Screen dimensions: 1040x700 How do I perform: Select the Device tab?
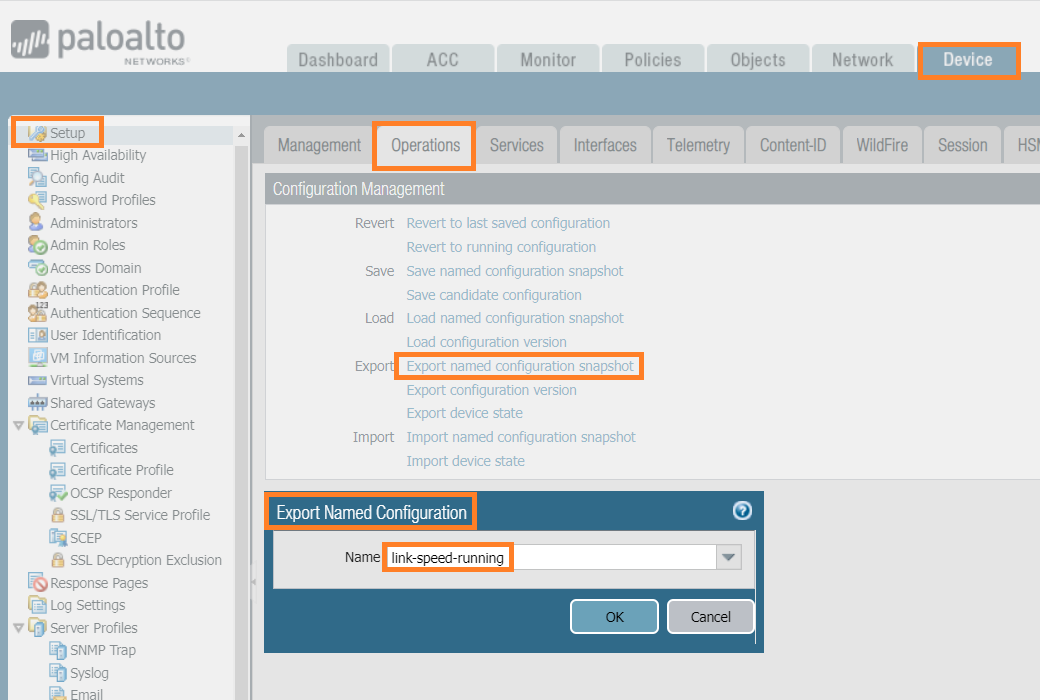[968, 60]
